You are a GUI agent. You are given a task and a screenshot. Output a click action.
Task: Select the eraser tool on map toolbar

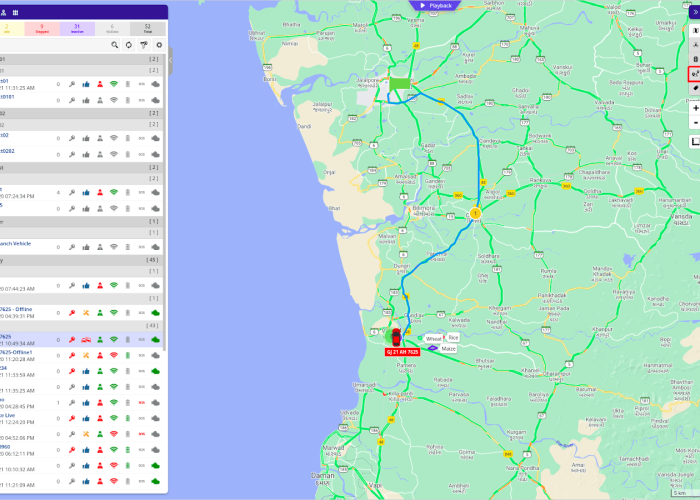click(695, 89)
